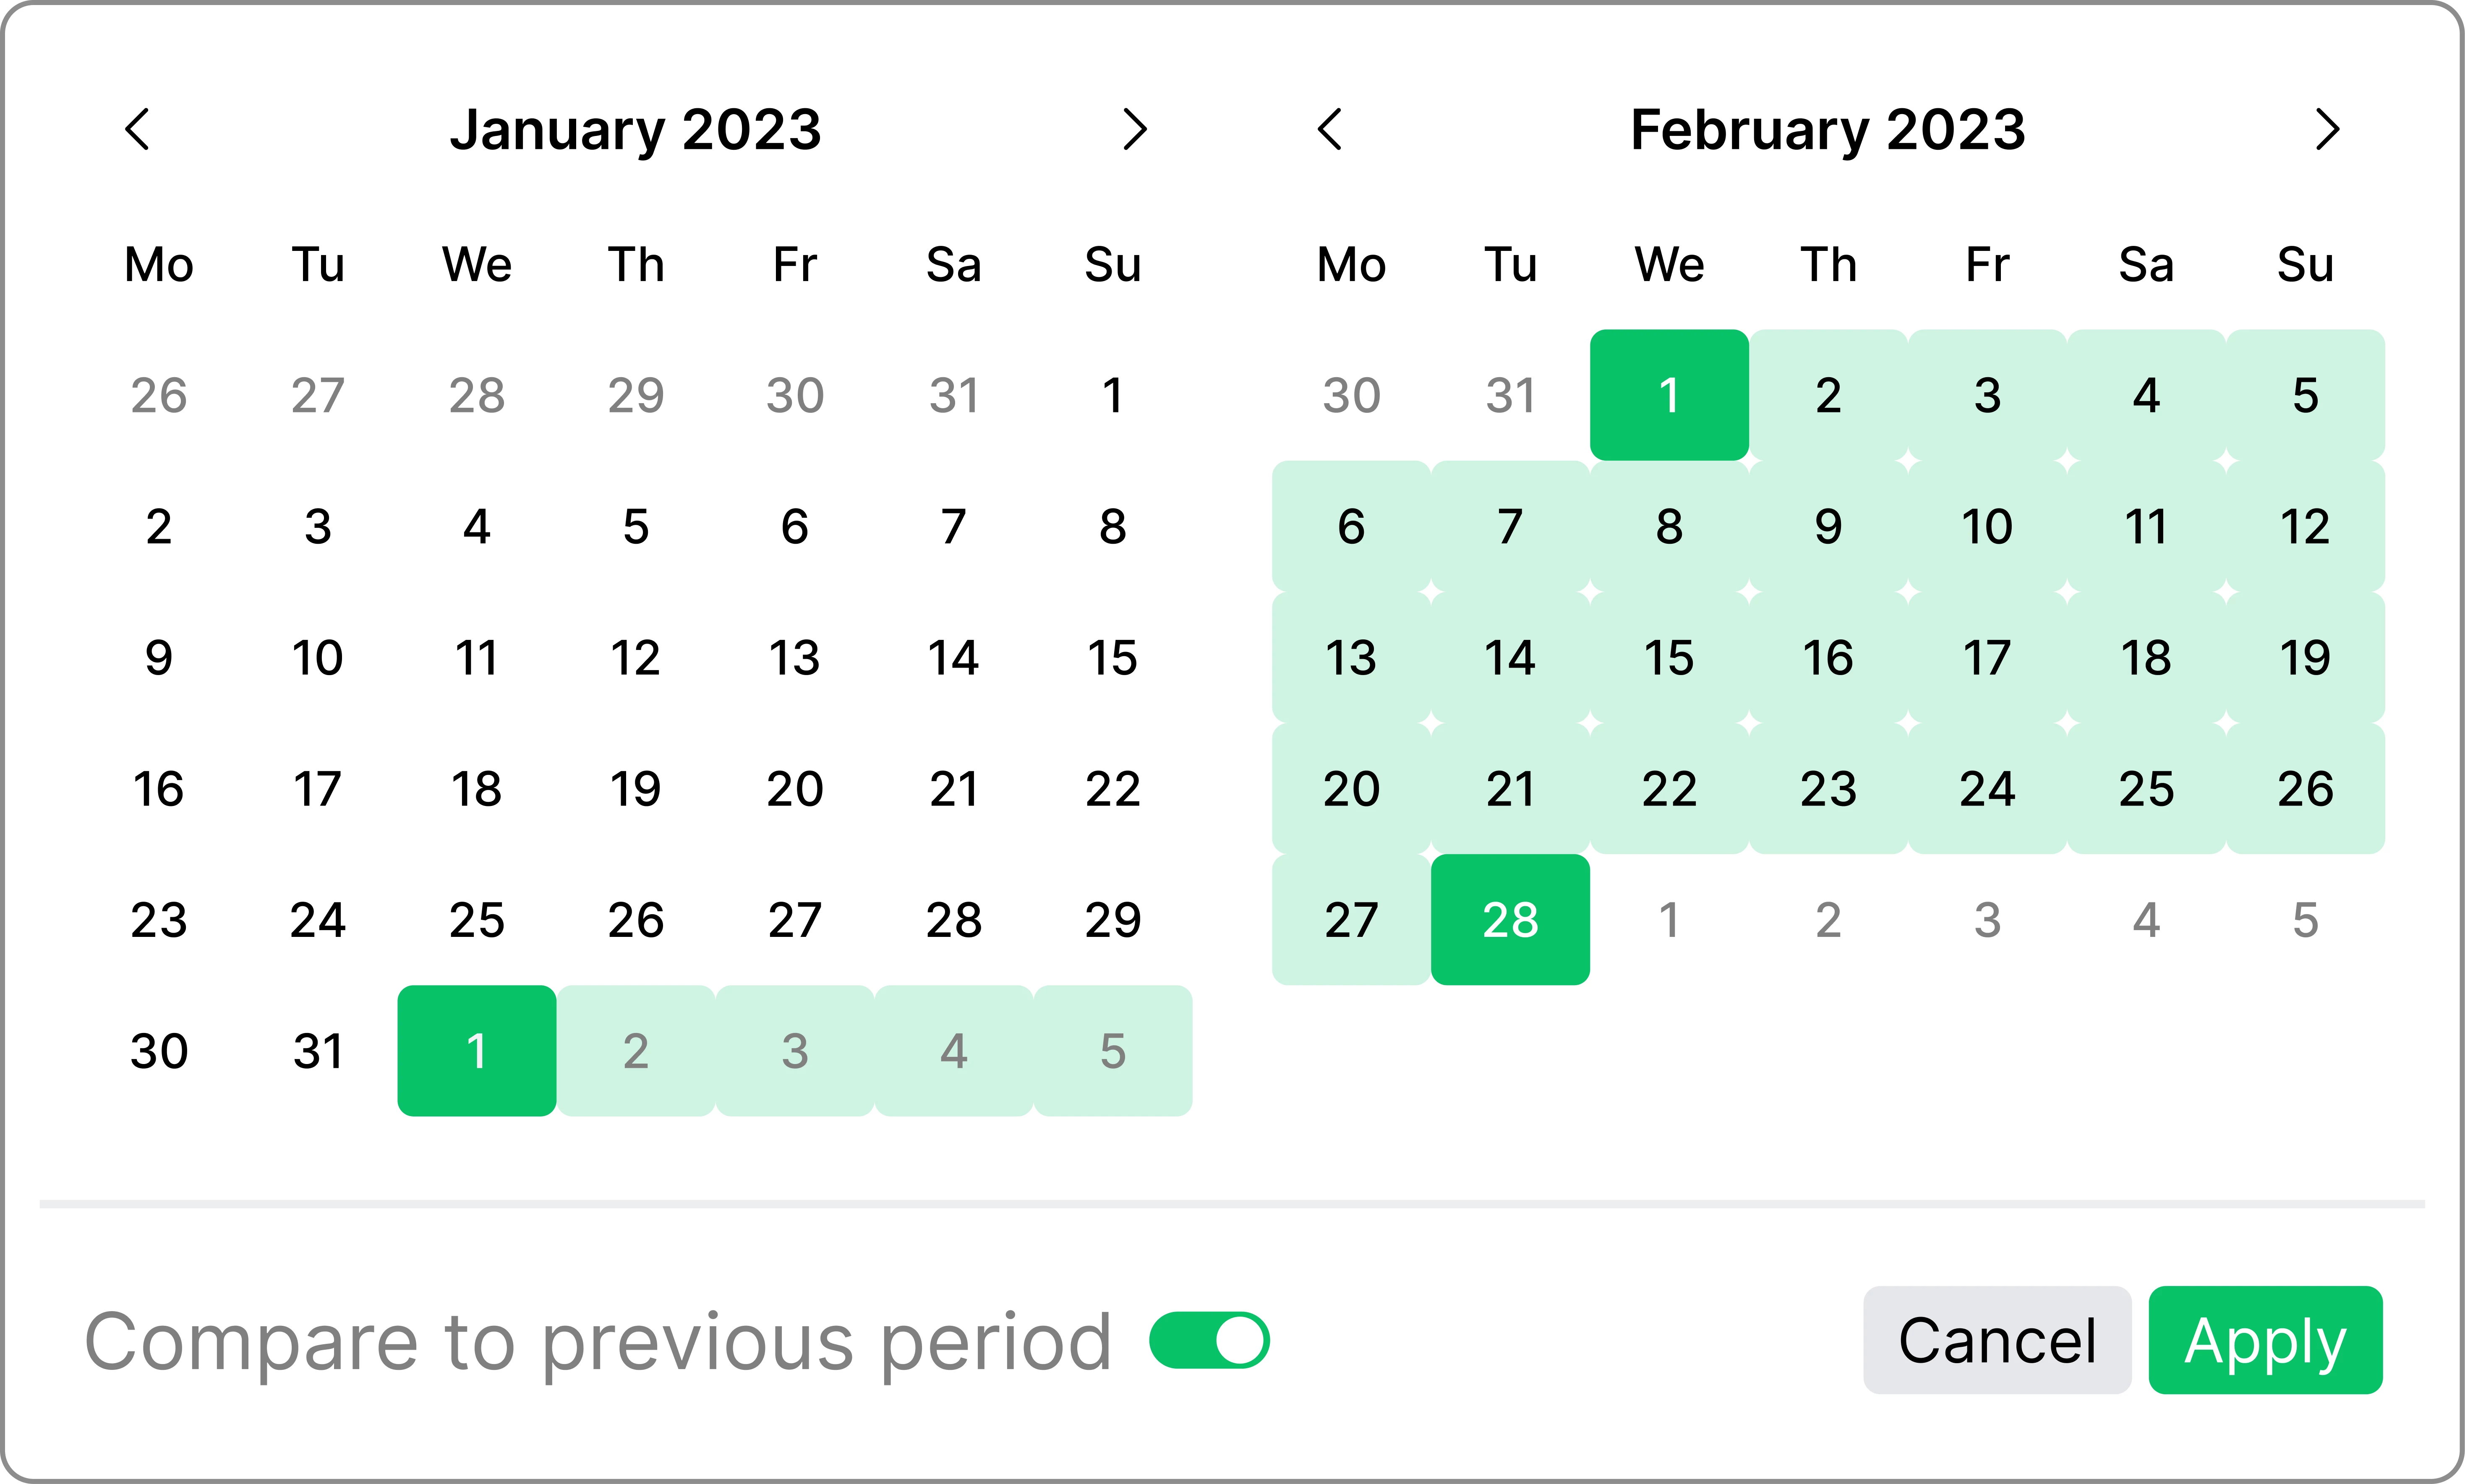Select February 1 start date
2465x1484 pixels.
(1669, 395)
